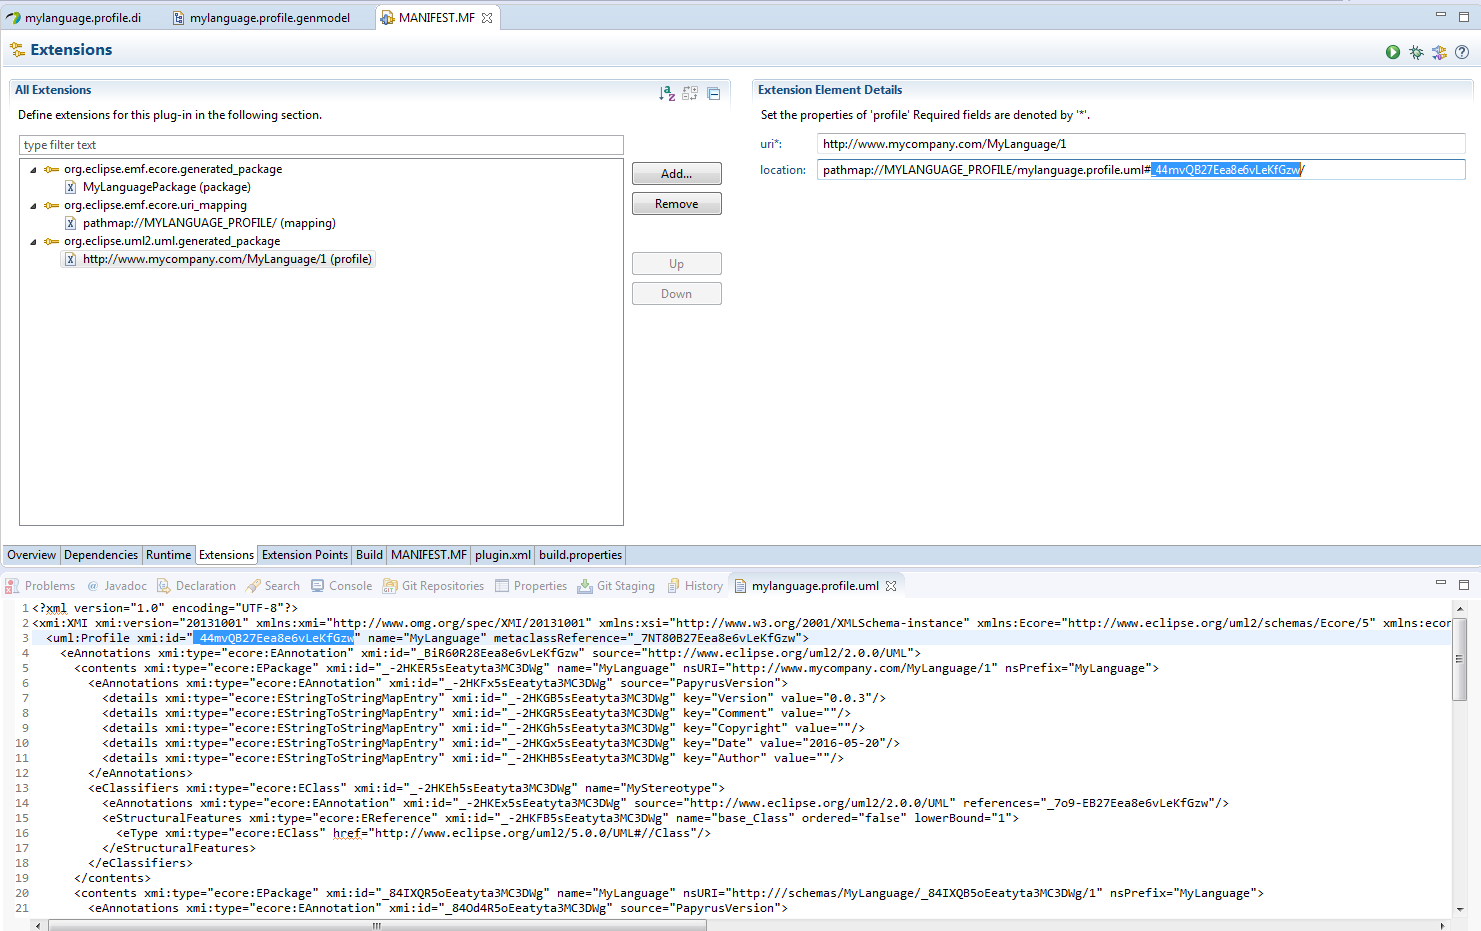Click the vertical scrollbar of XML editor
Screen dimensions: 1481x931
[1460, 659]
